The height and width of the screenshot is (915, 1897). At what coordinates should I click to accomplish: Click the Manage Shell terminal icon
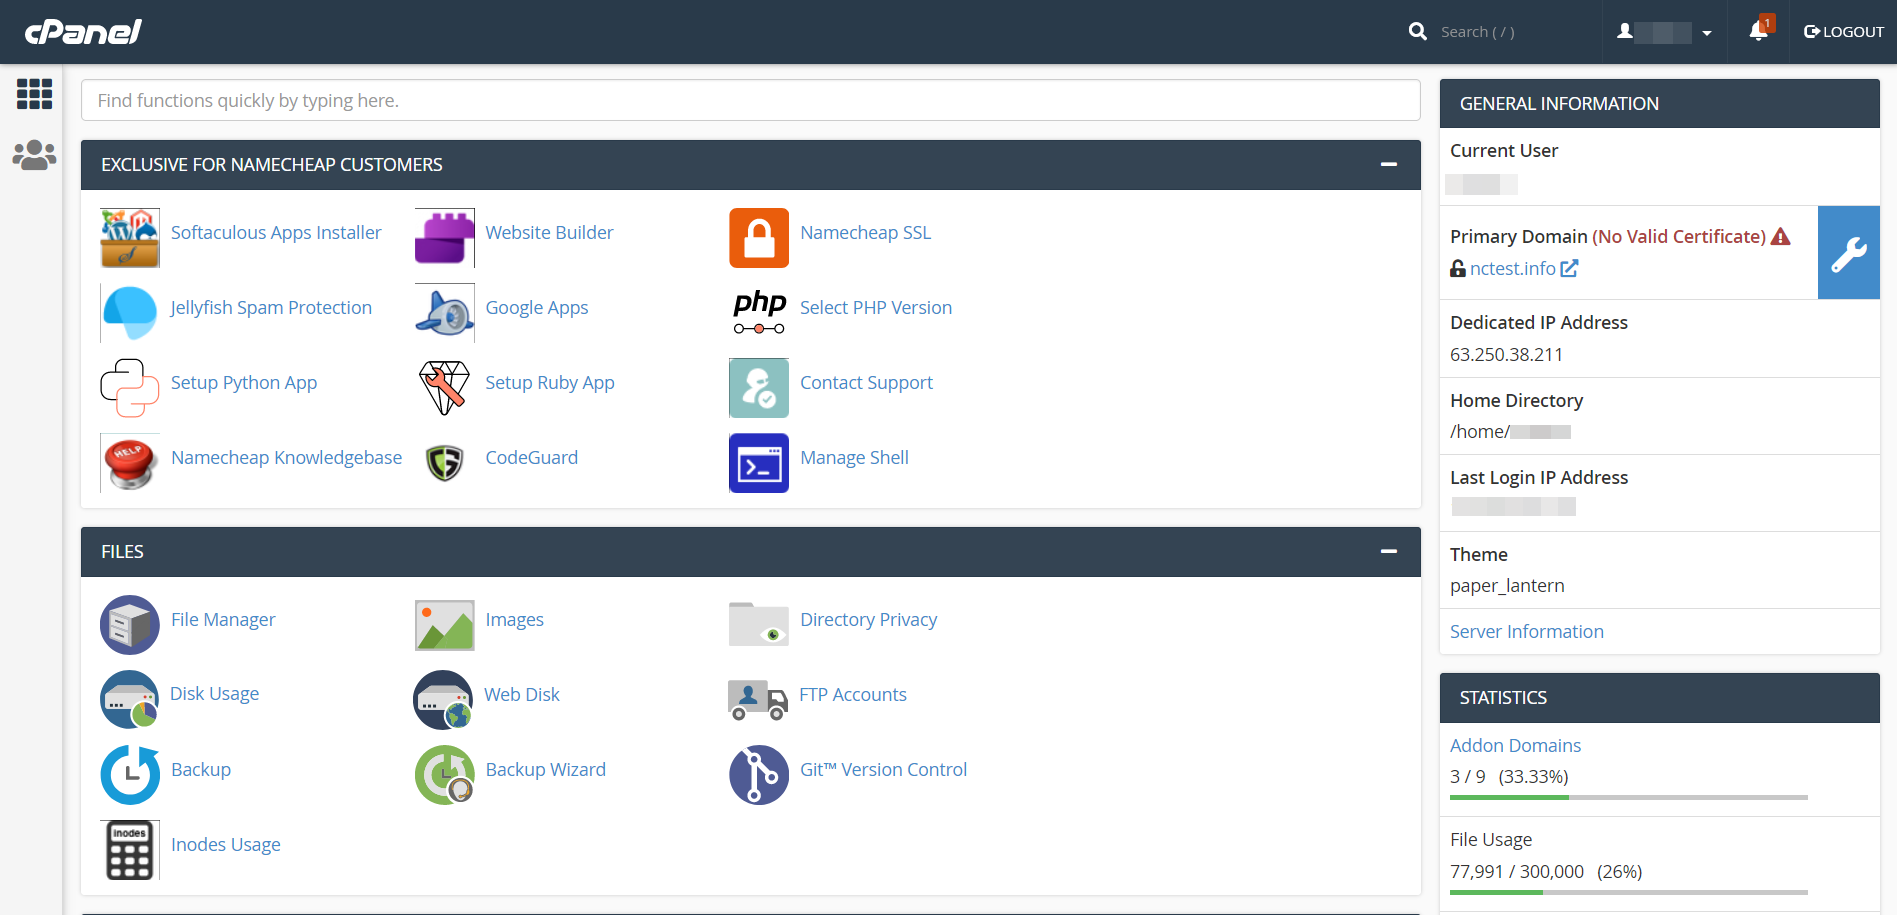(759, 463)
